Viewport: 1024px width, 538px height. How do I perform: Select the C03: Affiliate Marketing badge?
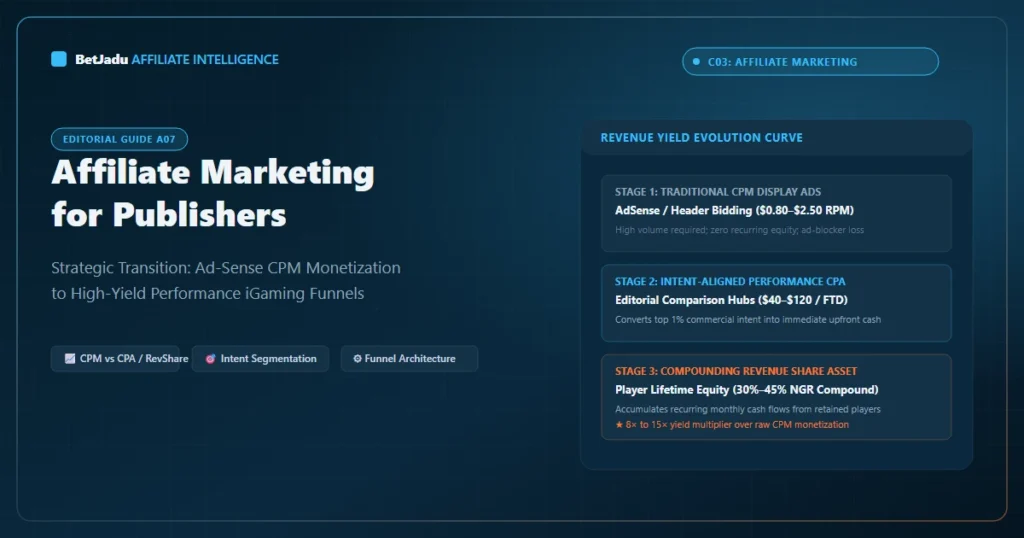[810, 61]
